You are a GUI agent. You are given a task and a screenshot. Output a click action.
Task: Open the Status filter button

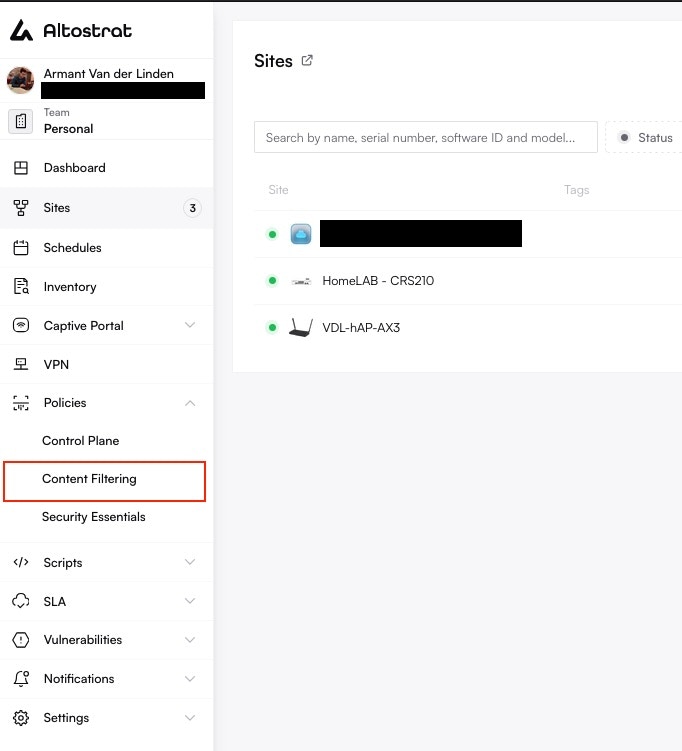click(x=644, y=137)
